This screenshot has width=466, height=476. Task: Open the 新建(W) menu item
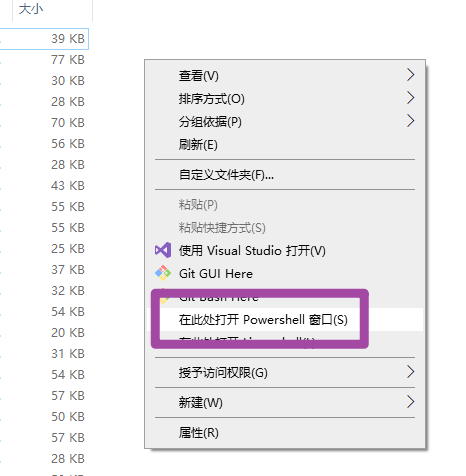(285, 402)
